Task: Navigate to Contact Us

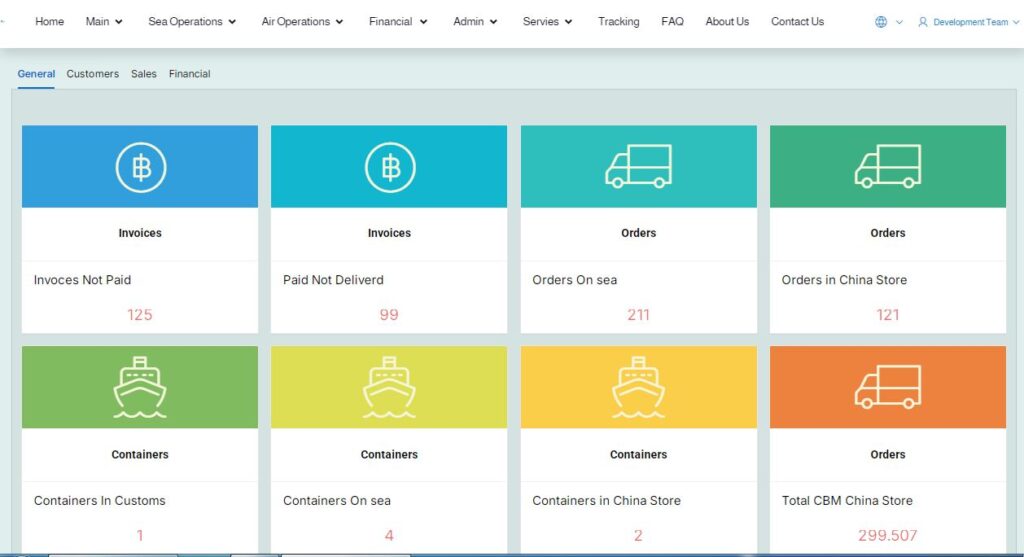Action: tap(797, 21)
